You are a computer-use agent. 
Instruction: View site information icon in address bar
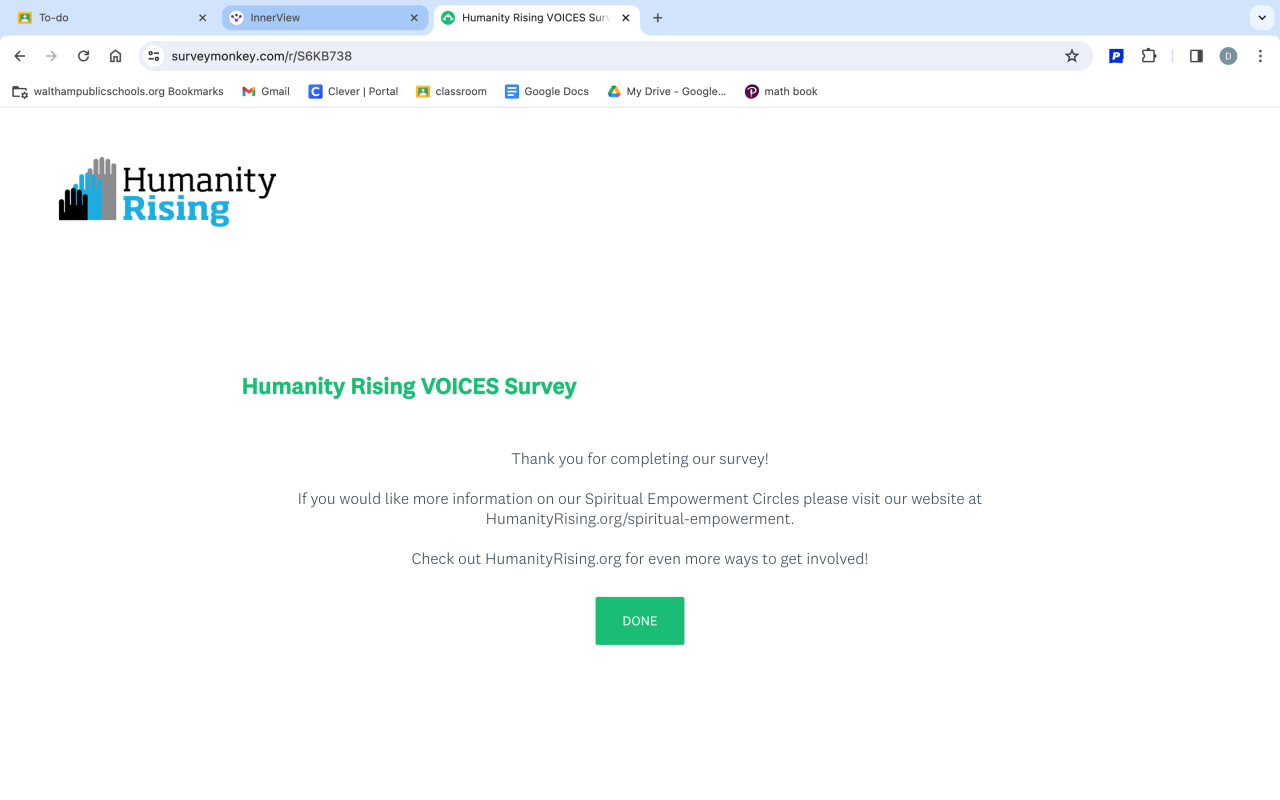(x=154, y=56)
